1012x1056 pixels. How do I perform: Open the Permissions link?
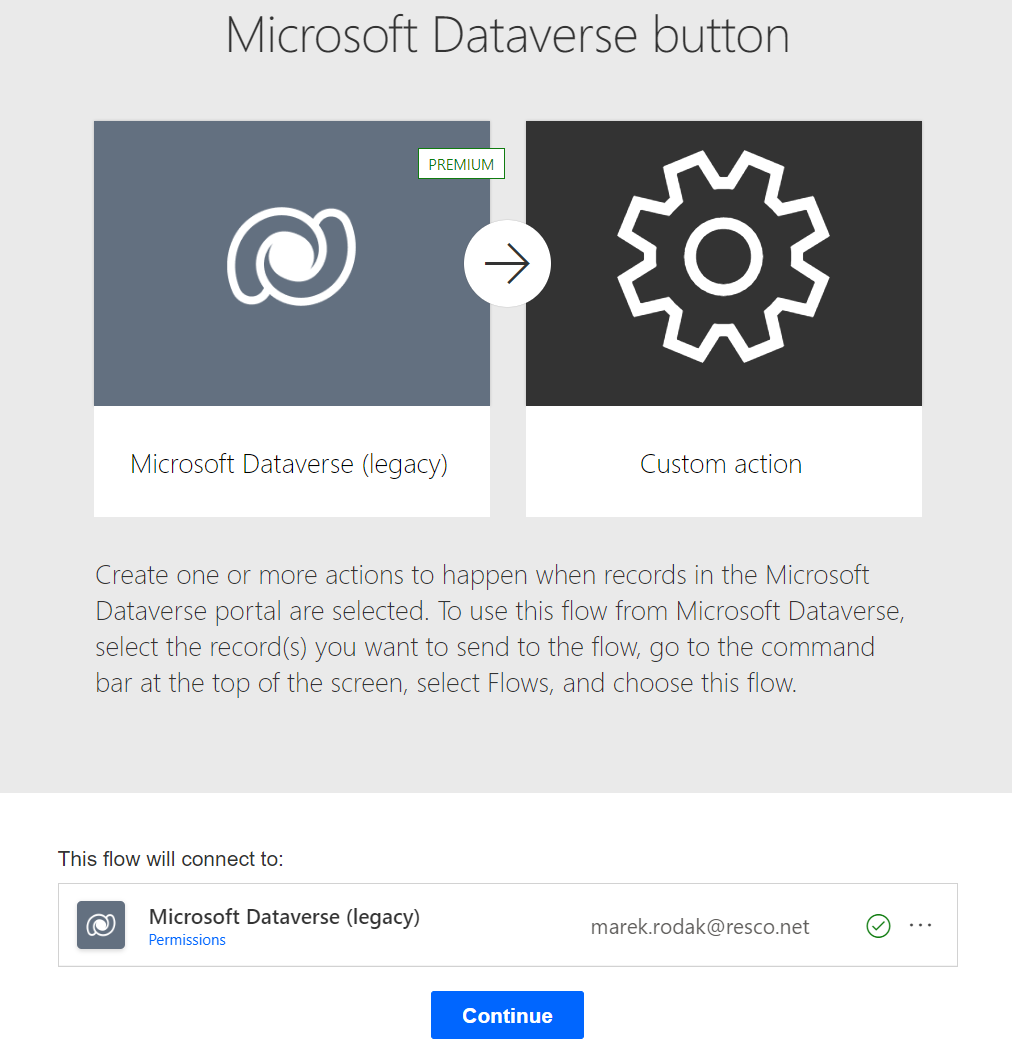[187, 940]
